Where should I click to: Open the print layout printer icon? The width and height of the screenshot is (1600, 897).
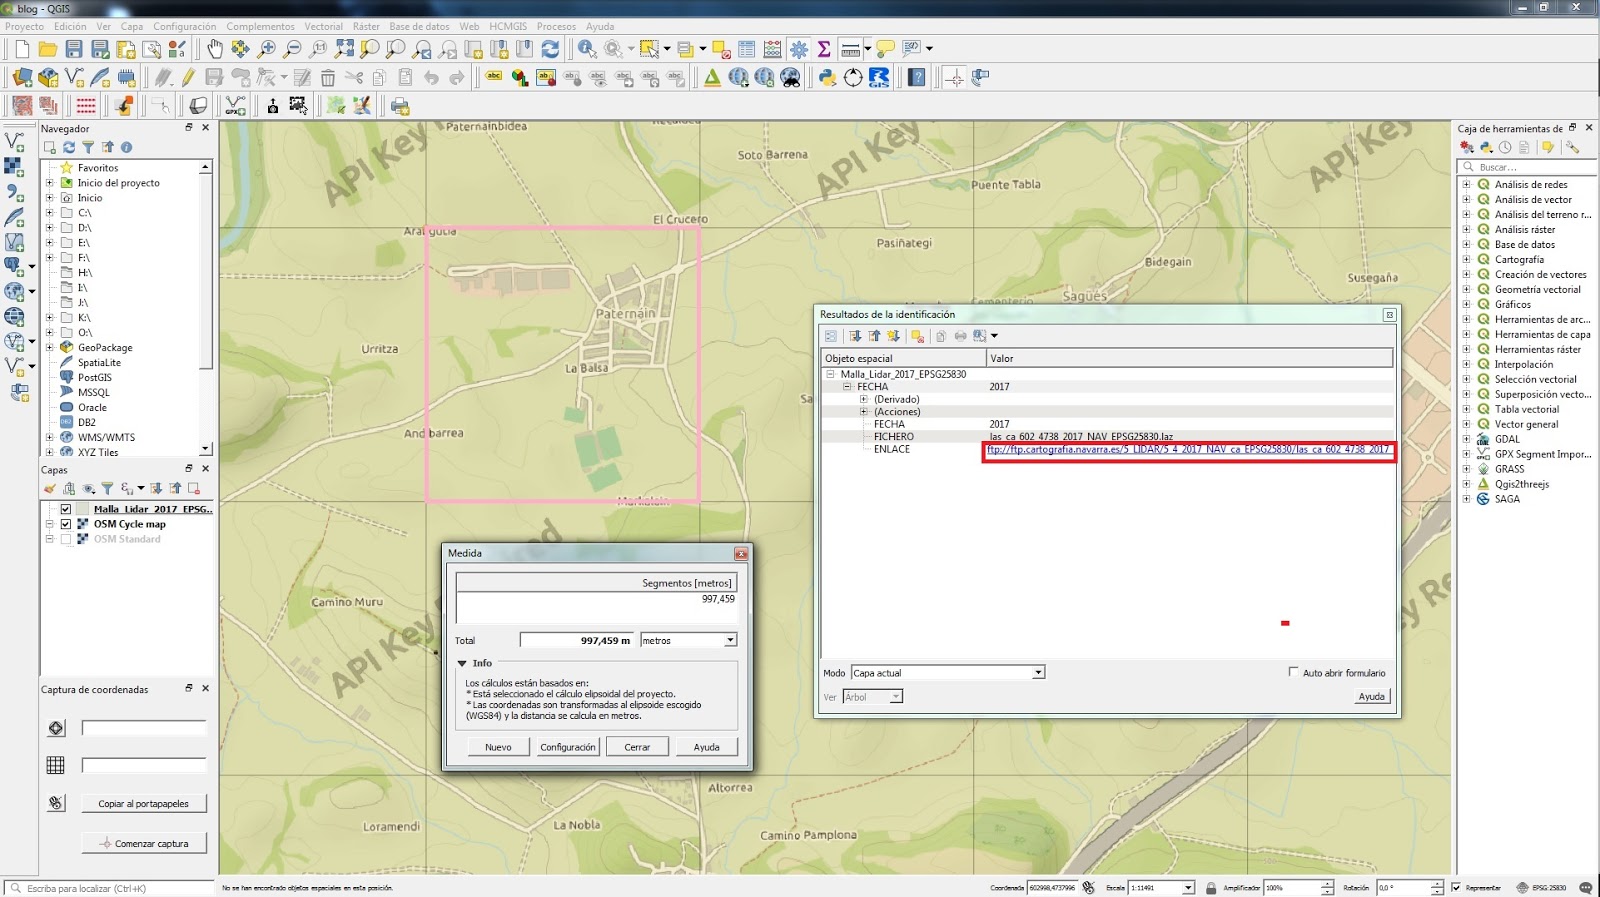[x=400, y=106]
